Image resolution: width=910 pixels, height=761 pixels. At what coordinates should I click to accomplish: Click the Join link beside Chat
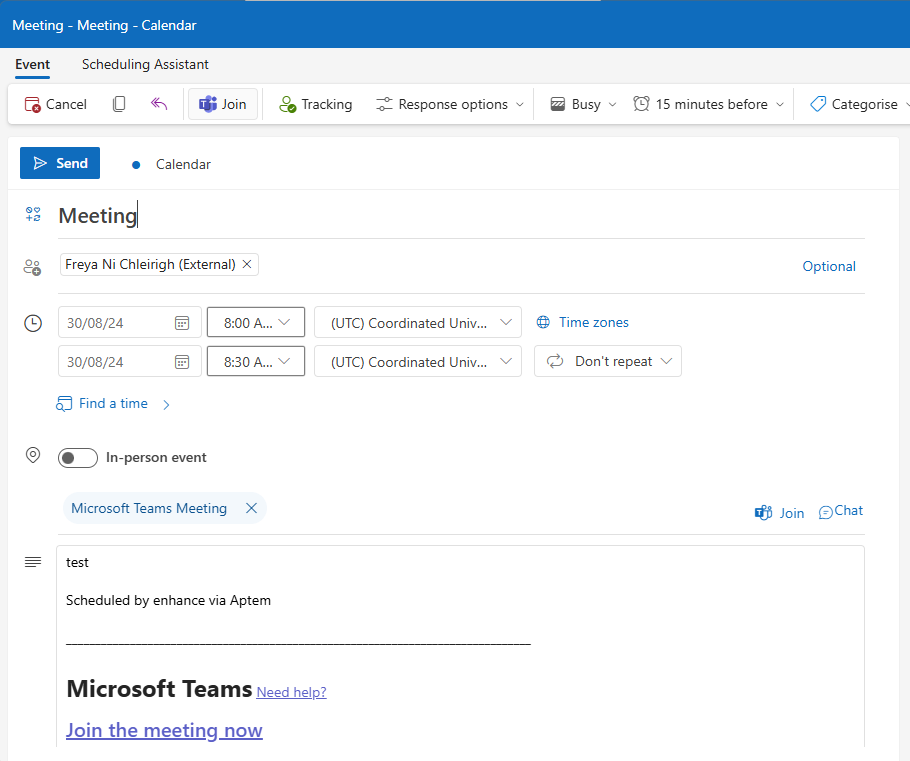point(779,513)
